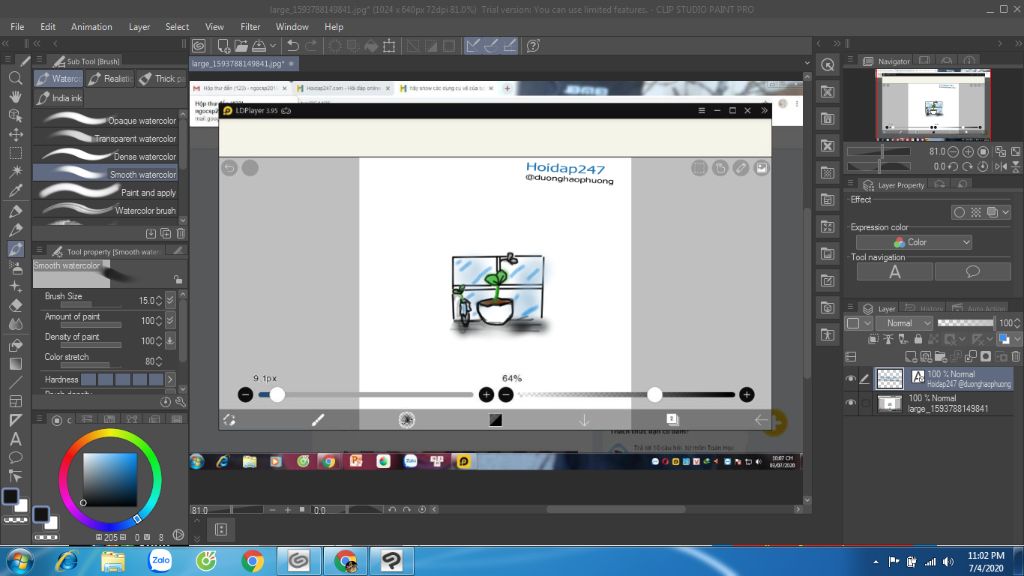Toggle Set as draft layer
Screen dimensions: 1024x576
pos(903,339)
